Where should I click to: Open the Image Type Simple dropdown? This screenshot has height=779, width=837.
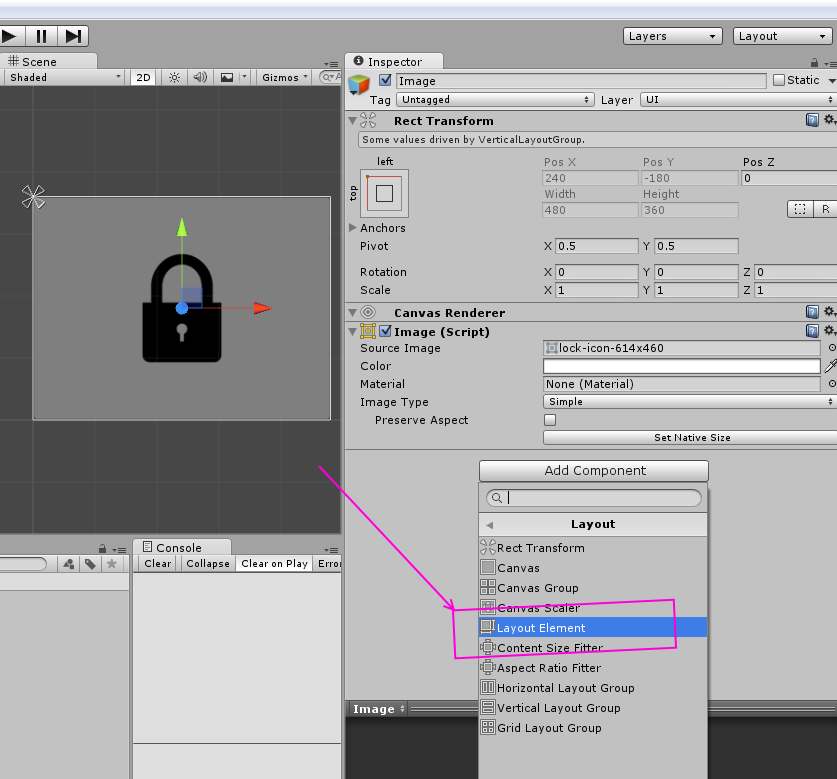click(689, 402)
